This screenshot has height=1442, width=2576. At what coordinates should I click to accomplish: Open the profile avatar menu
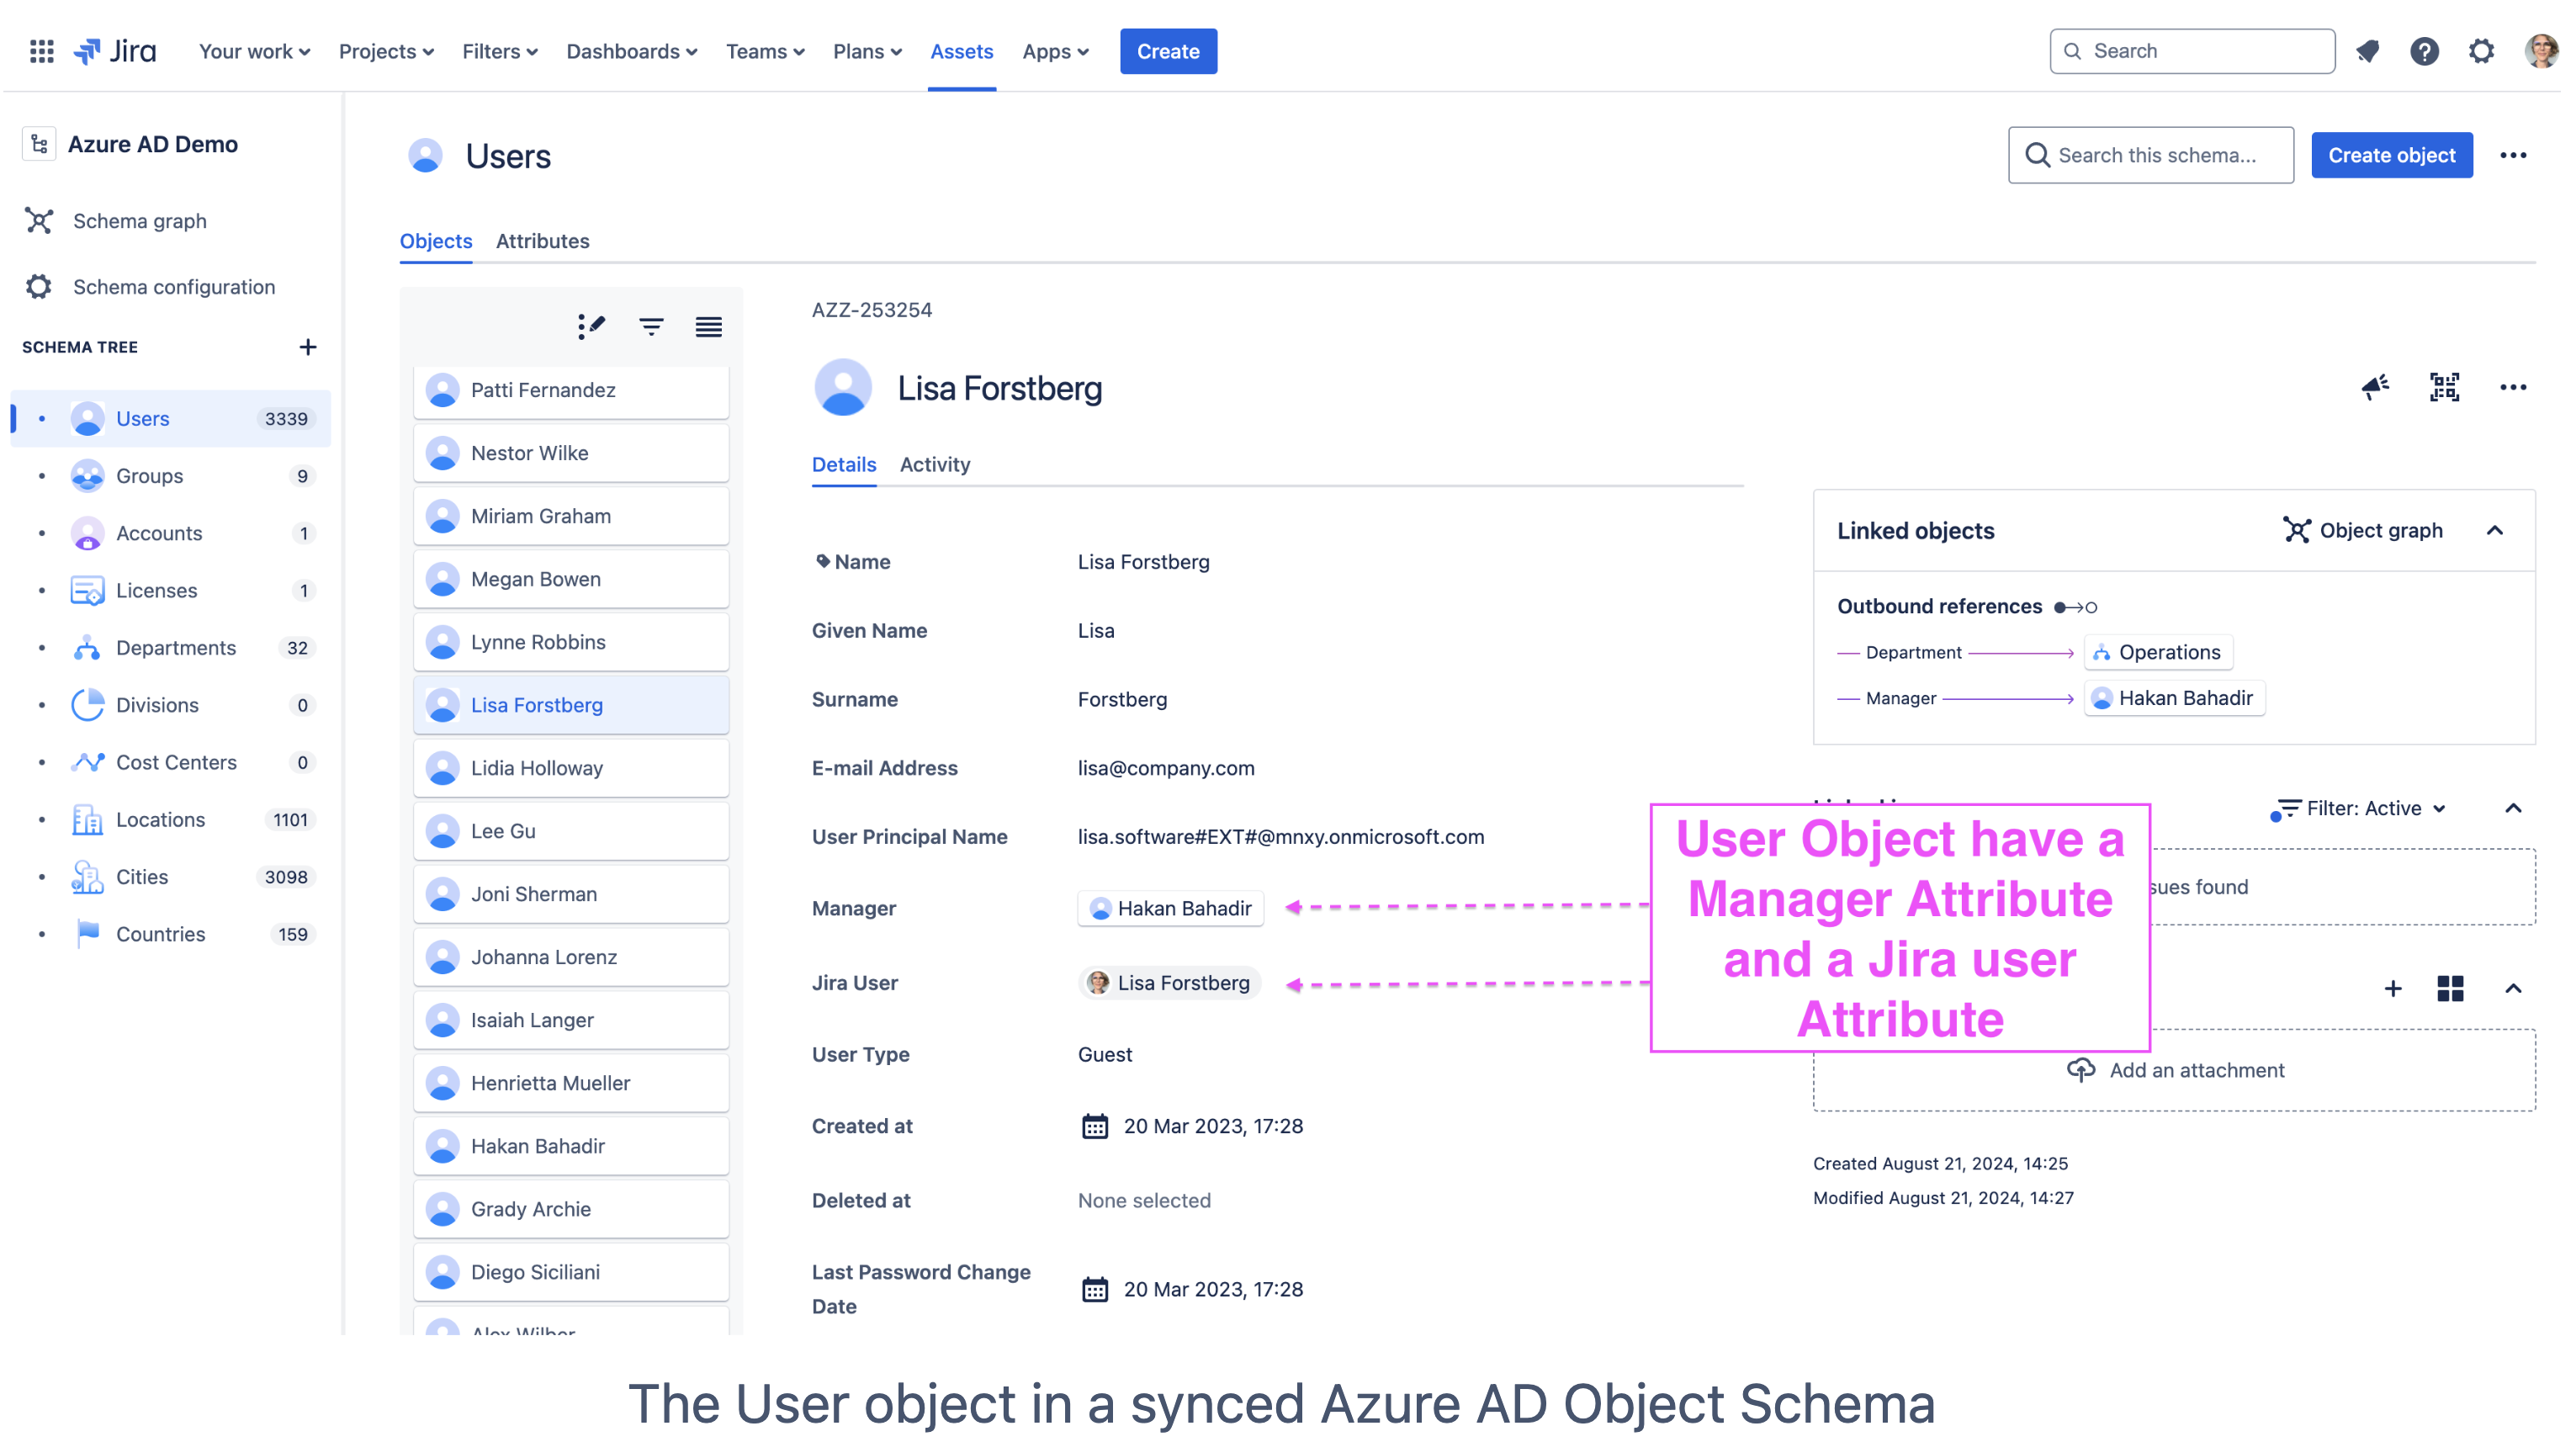pos(2541,51)
